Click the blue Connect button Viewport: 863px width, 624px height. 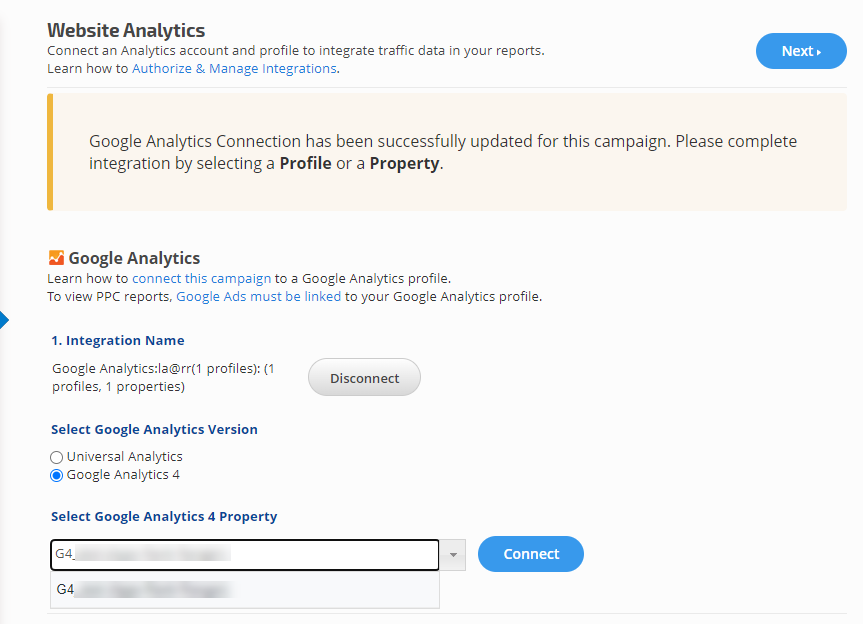(530, 554)
